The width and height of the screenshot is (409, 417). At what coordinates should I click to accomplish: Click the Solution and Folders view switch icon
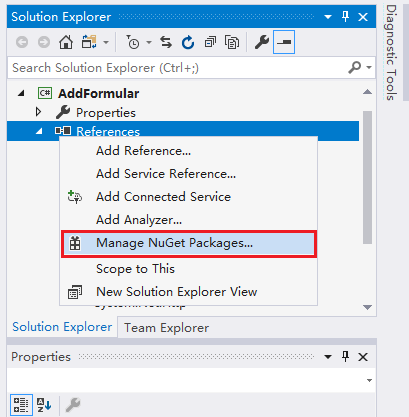point(89,42)
